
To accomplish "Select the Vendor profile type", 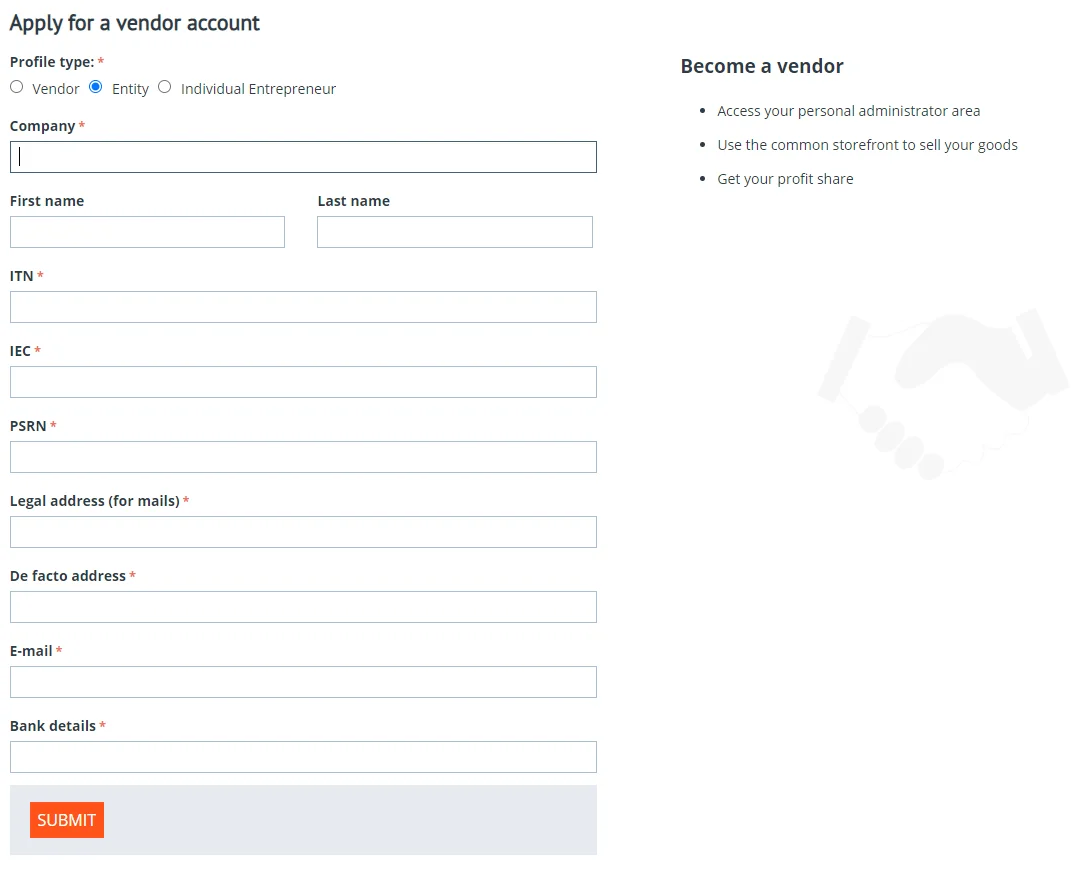I will pyautogui.click(x=16, y=87).
